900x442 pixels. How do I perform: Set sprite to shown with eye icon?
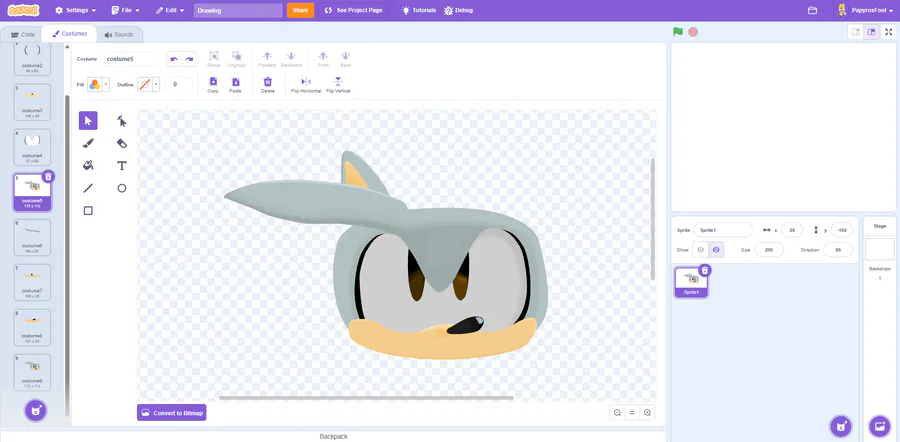(x=700, y=250)
